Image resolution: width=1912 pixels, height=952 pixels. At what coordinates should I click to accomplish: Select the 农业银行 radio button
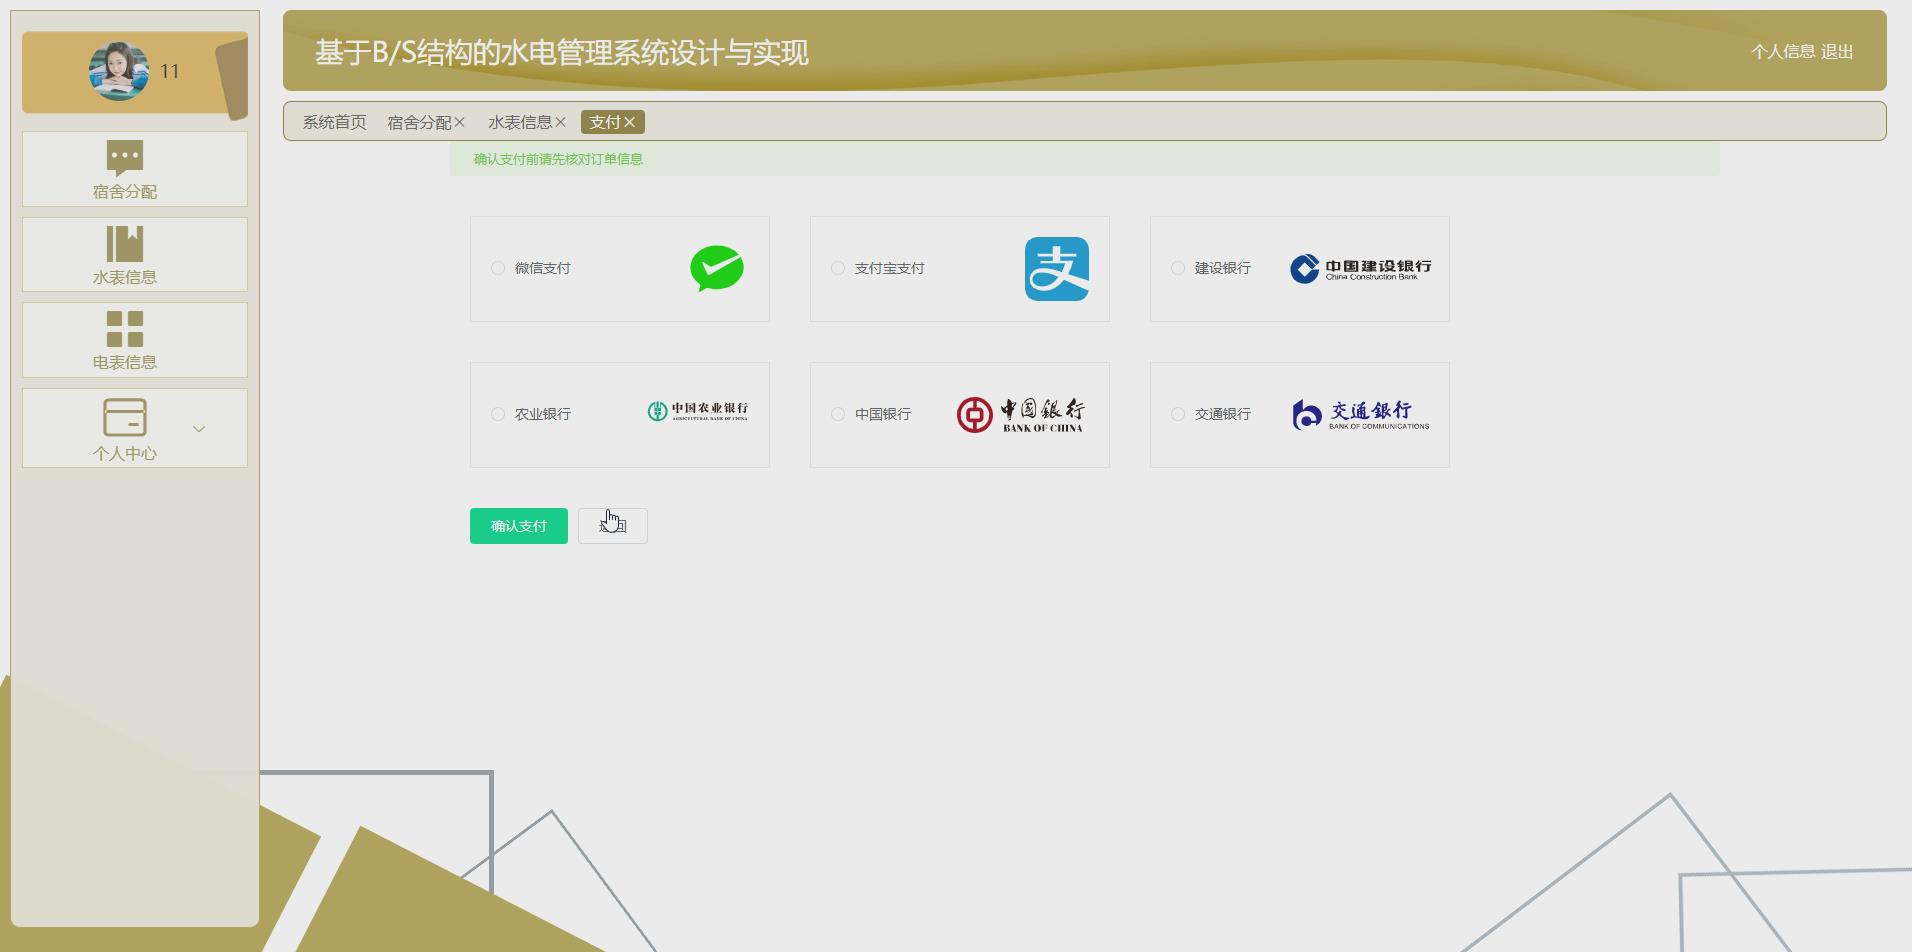[x=498, y=414]
